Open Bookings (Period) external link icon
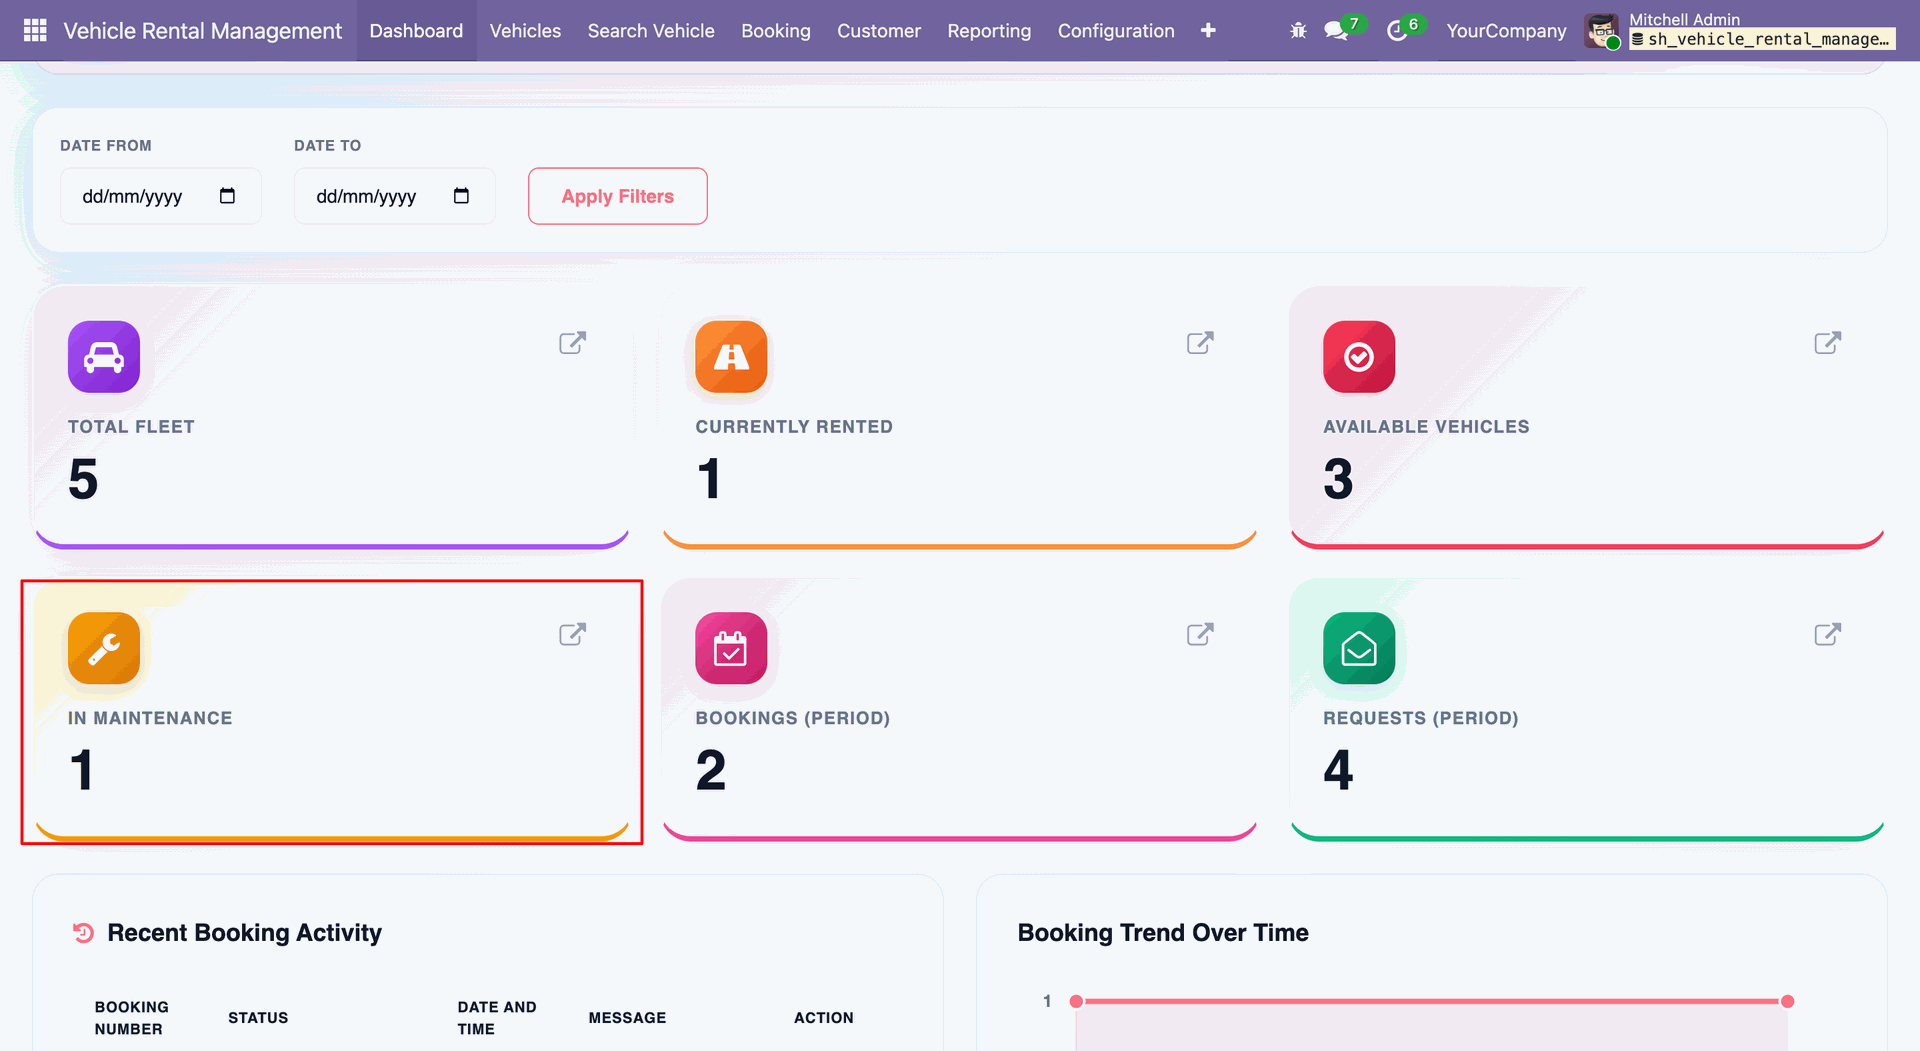The width and height of the screenshot is (1920, 1051). [x=1200, y=634]
